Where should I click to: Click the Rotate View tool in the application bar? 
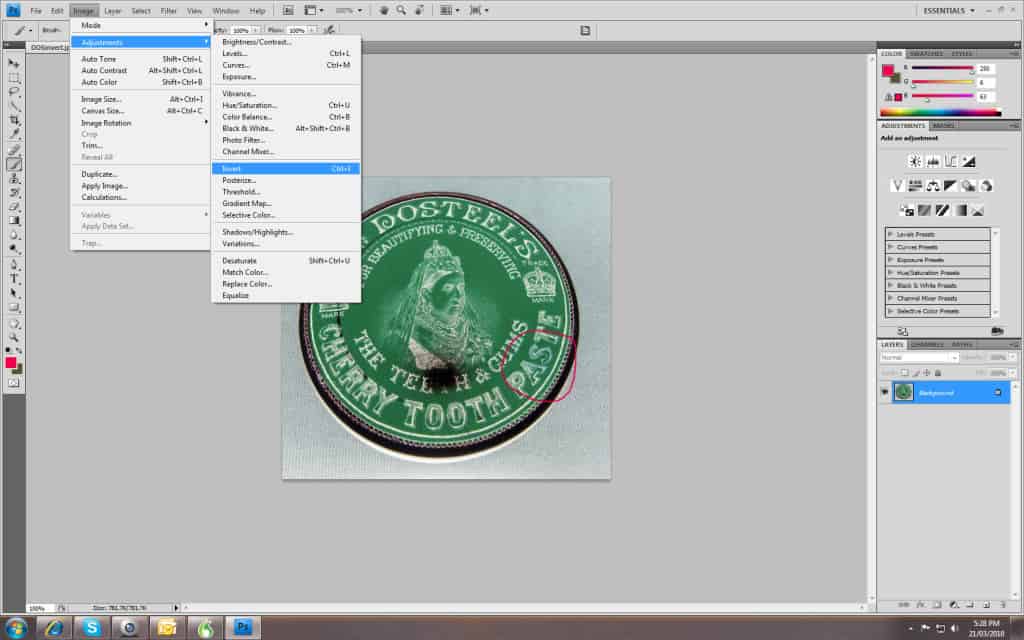tap(419, 10)
